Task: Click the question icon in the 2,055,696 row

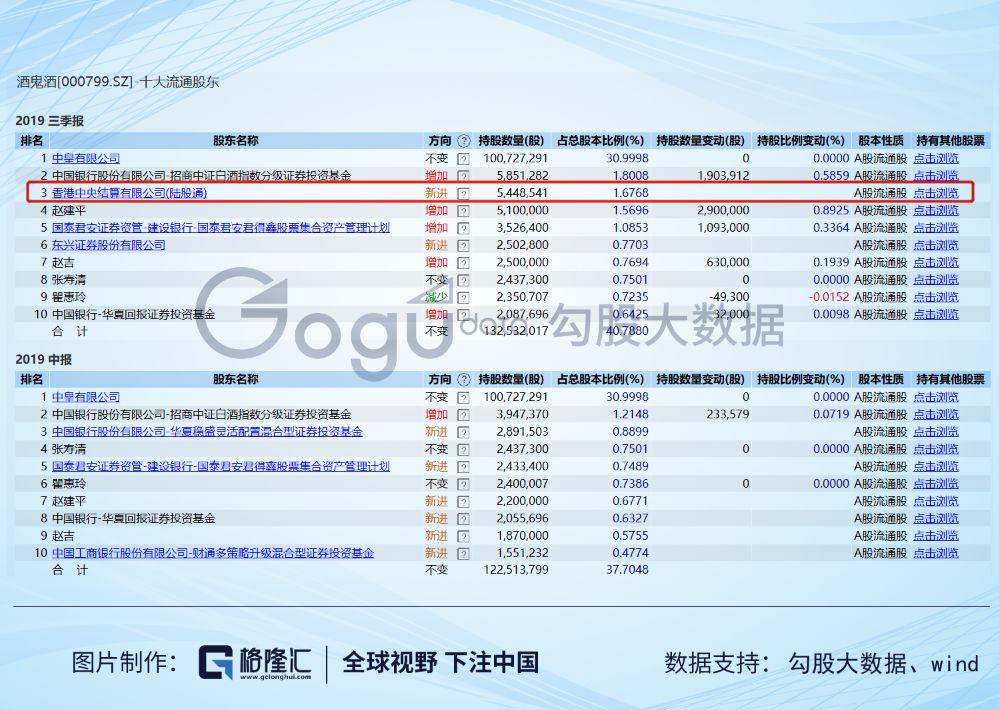Action: click(463, 519)
